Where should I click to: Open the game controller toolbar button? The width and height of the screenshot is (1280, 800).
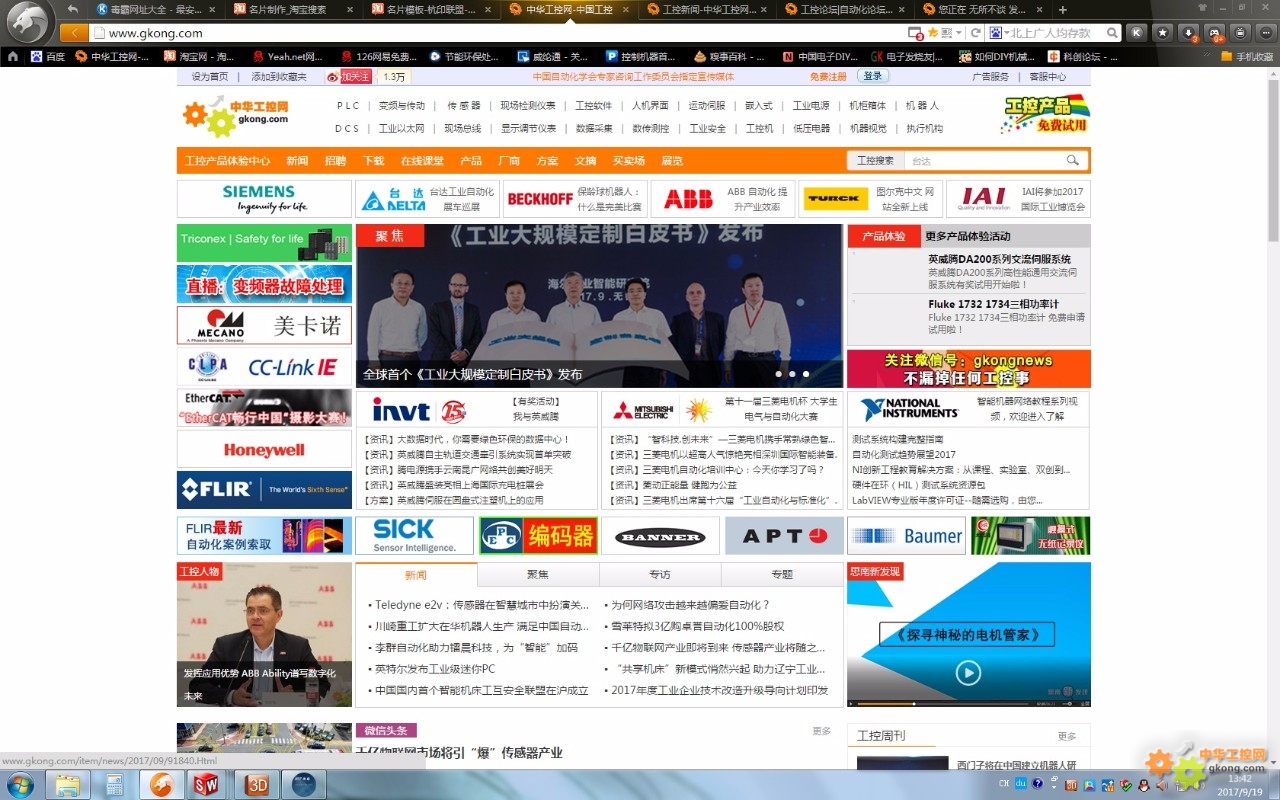point(1215,33)
